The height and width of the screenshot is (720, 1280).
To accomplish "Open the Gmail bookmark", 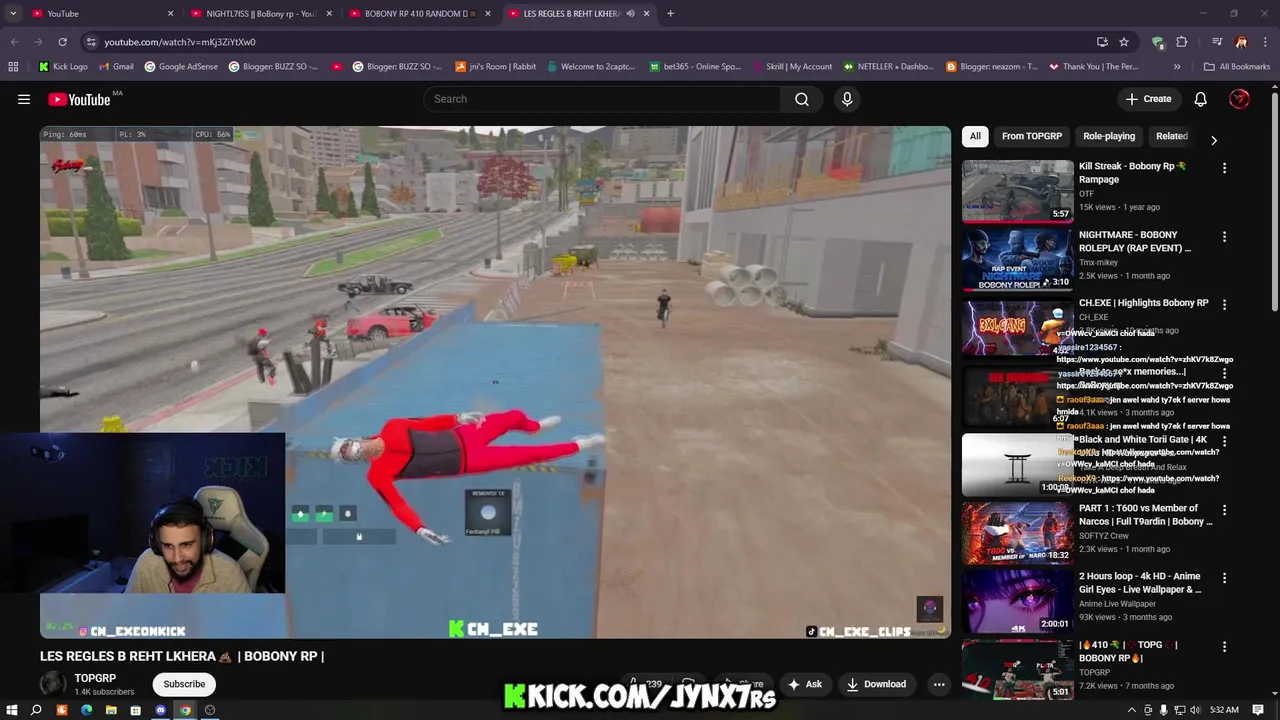I will click(x=116, y=67).
